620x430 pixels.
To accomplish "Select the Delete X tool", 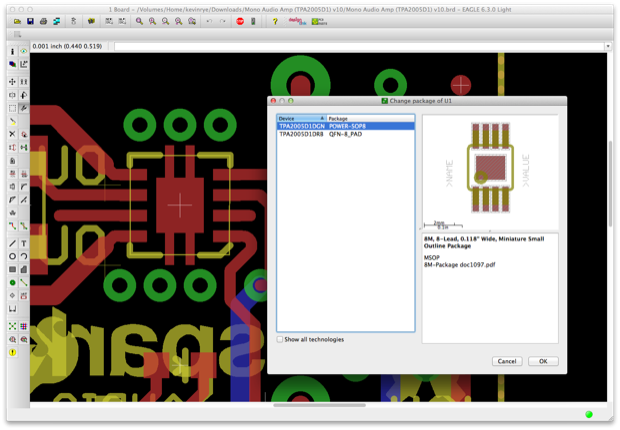I will coord(12,134).
